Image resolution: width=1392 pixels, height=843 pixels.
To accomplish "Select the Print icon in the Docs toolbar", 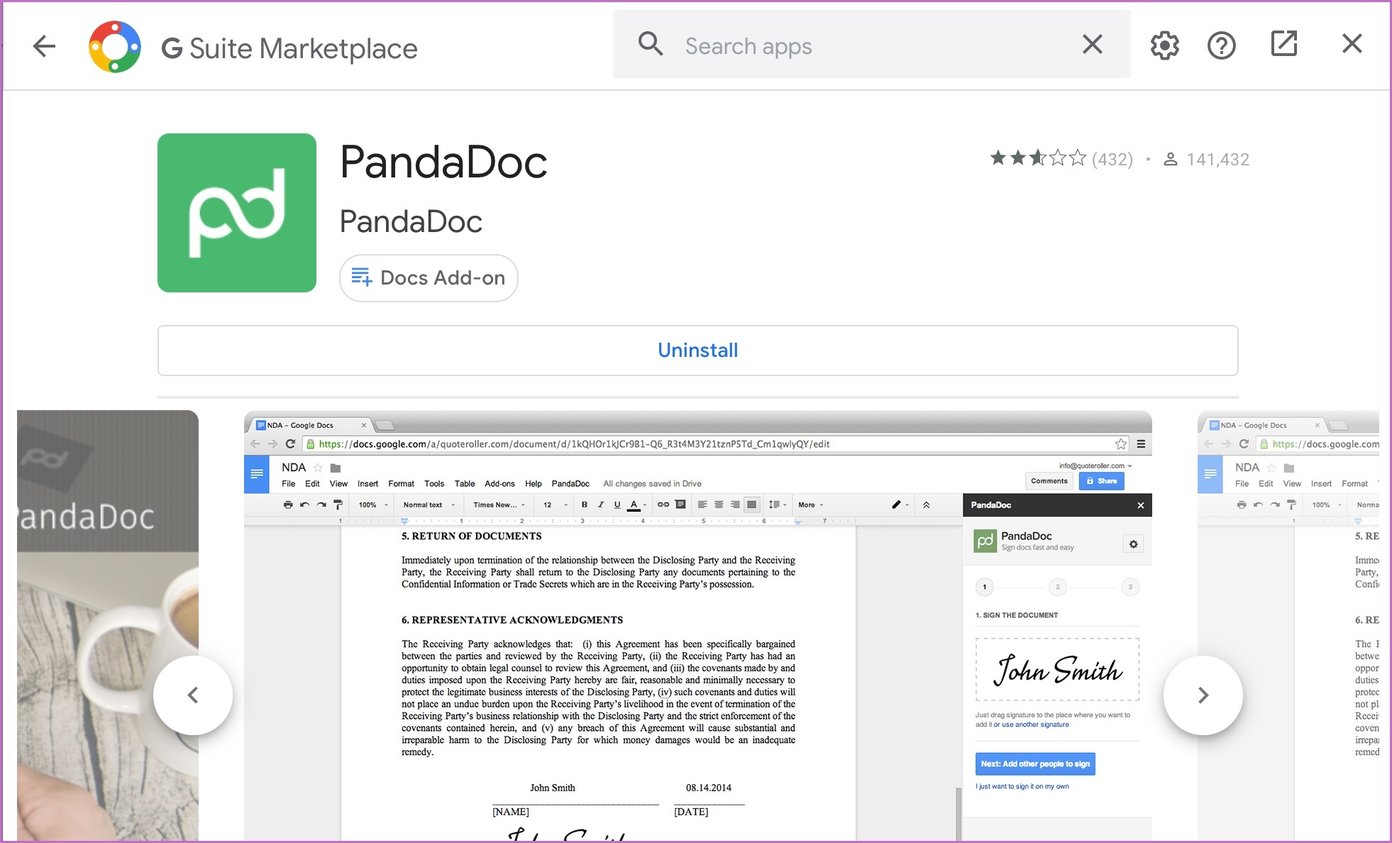I will (287, 505).
